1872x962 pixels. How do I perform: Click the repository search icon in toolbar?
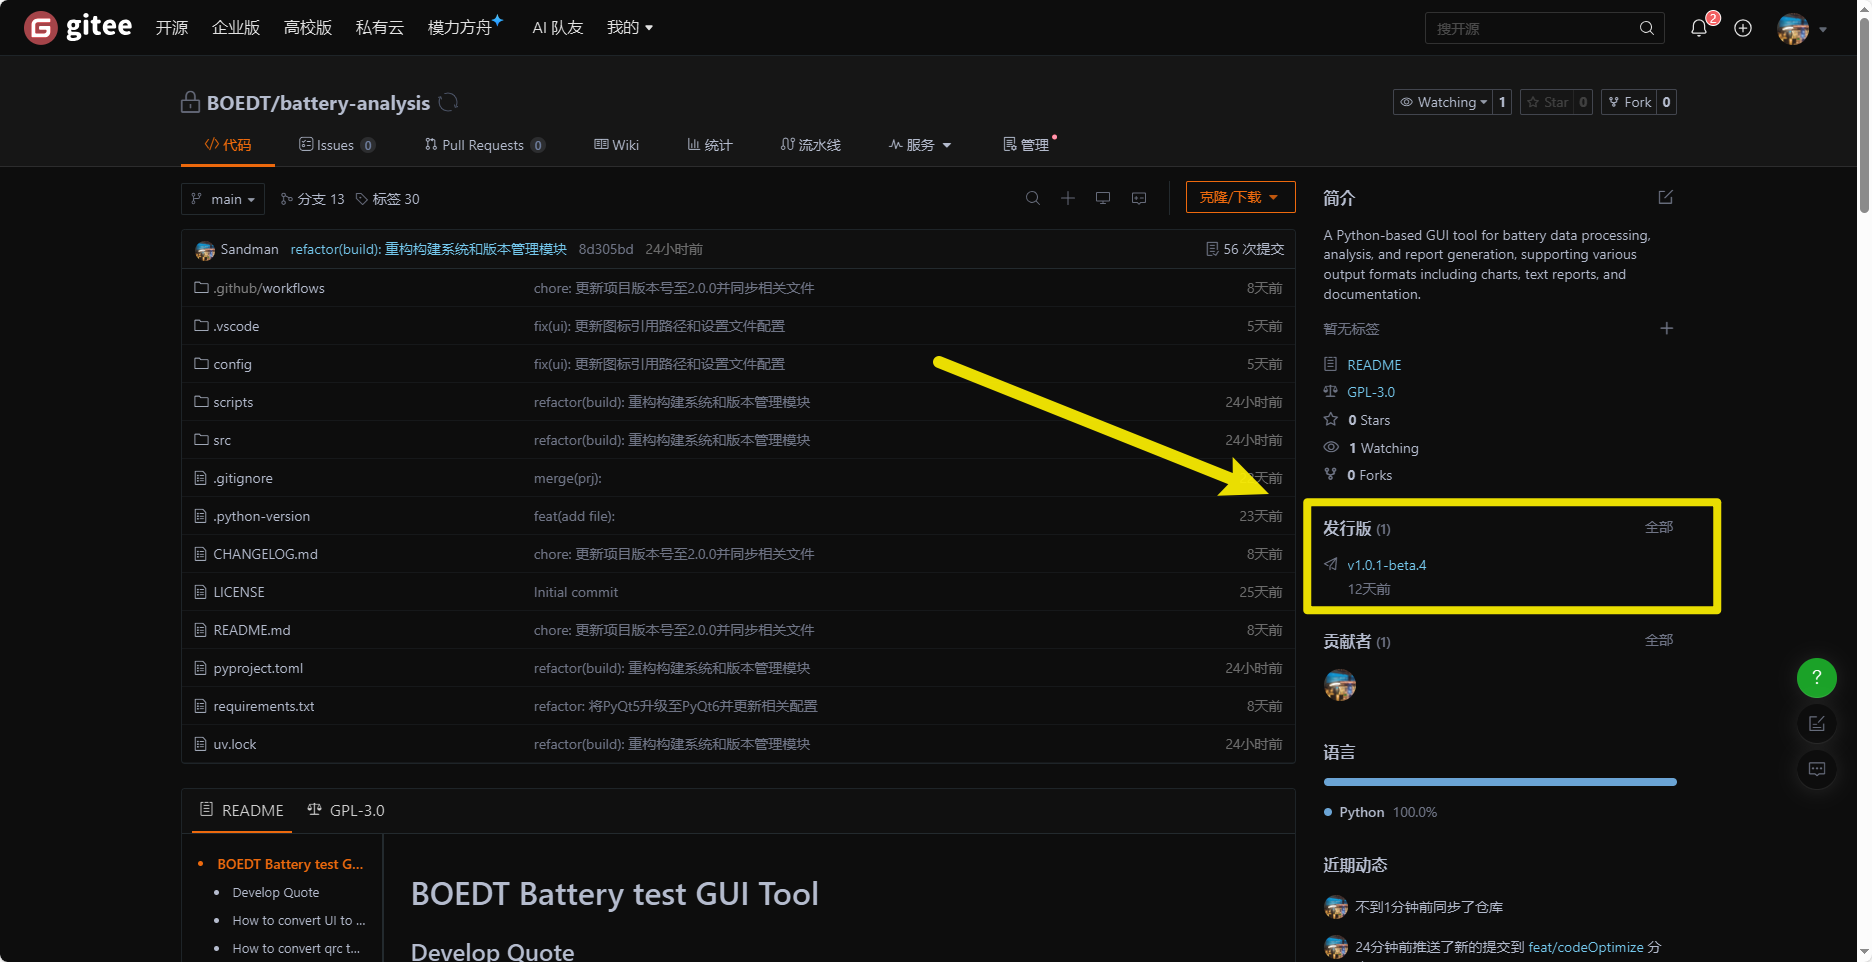tap(1033, 198)
